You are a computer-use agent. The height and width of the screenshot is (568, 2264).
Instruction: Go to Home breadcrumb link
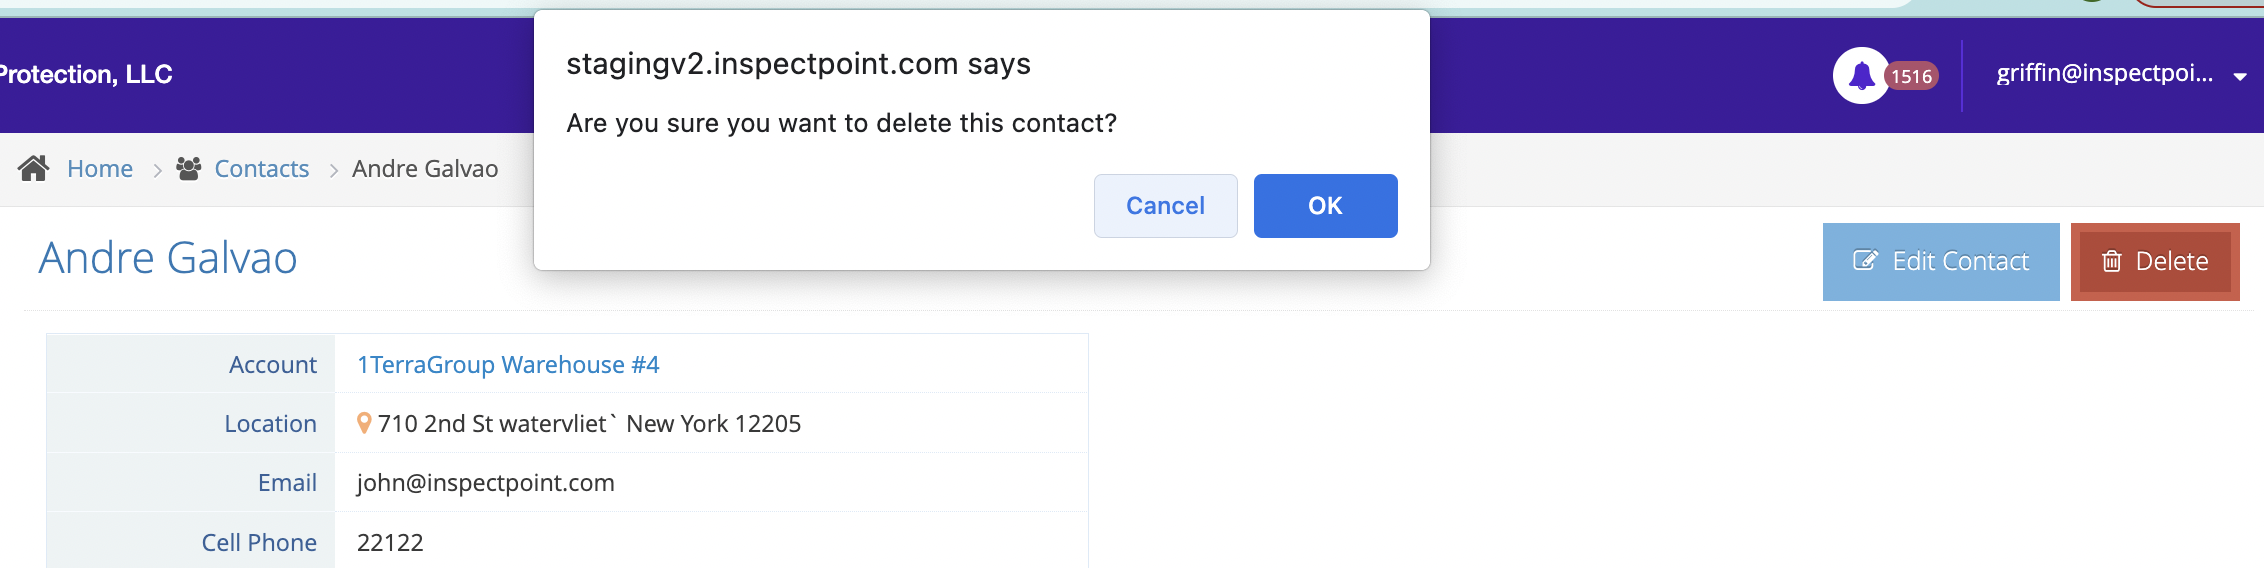click(x=100, y=169)
